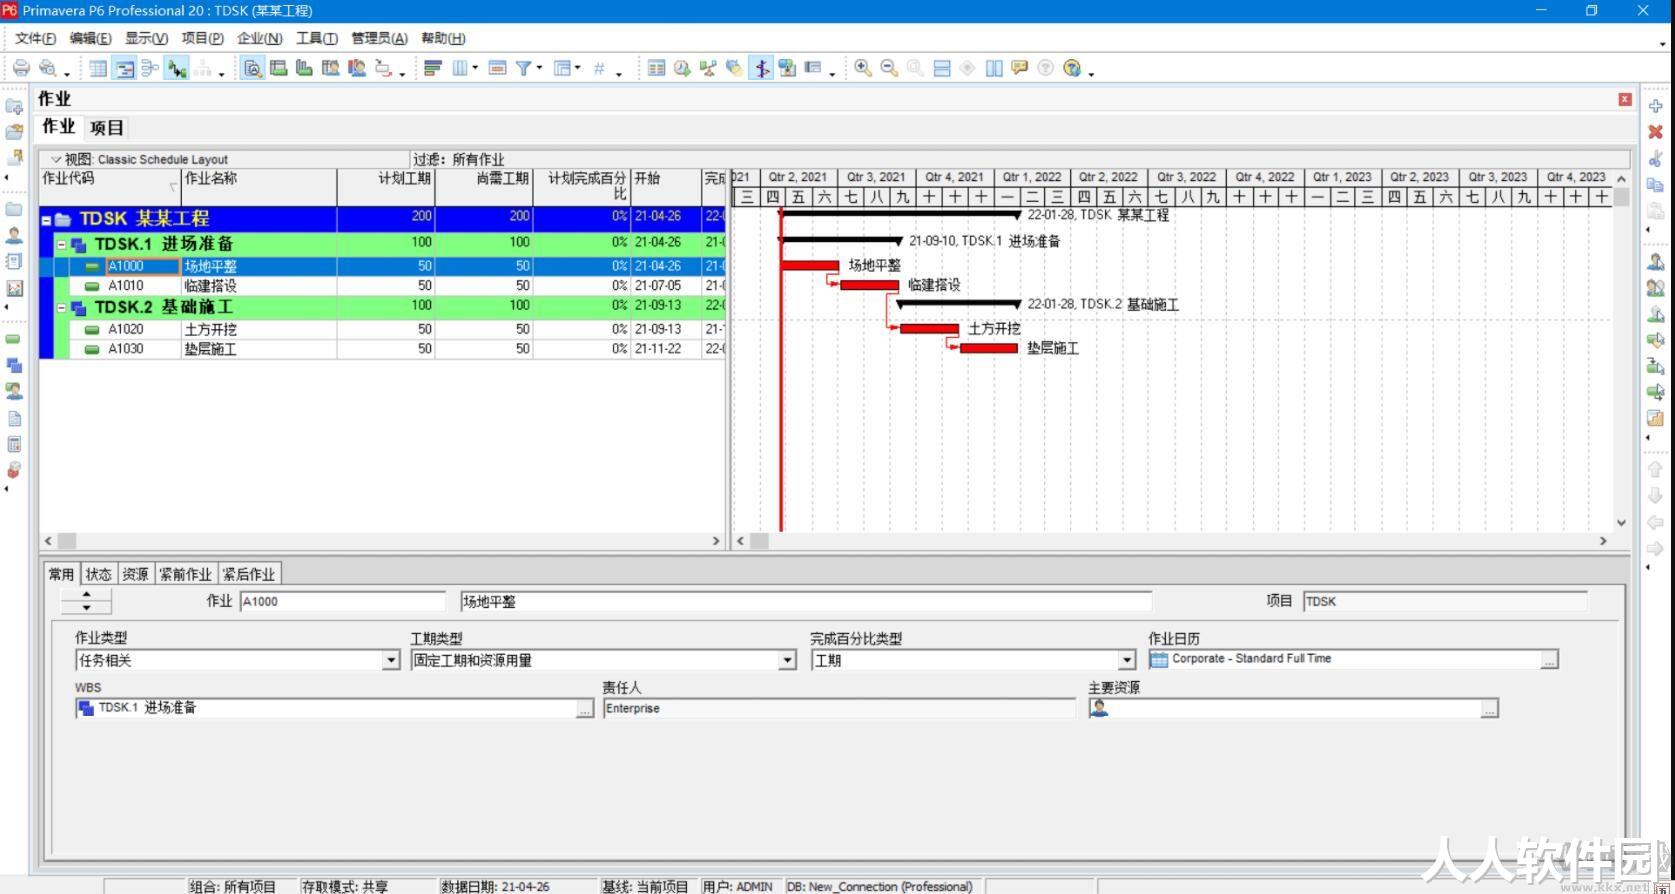This screenshot has height=894, width=1675.
Task: Click the Copy icon on right sidebar
Action: pyautogui.click(x=1655, y=185)
